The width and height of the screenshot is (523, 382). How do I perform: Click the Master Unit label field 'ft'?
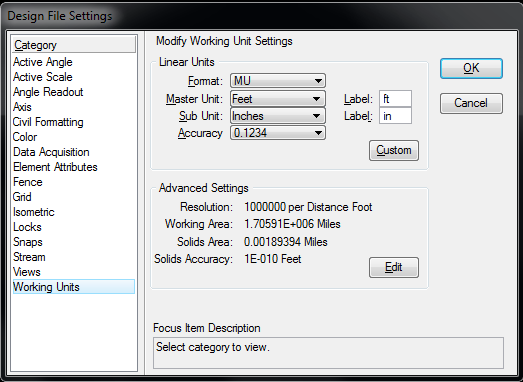pyautogui.click(x=395, y=99)
